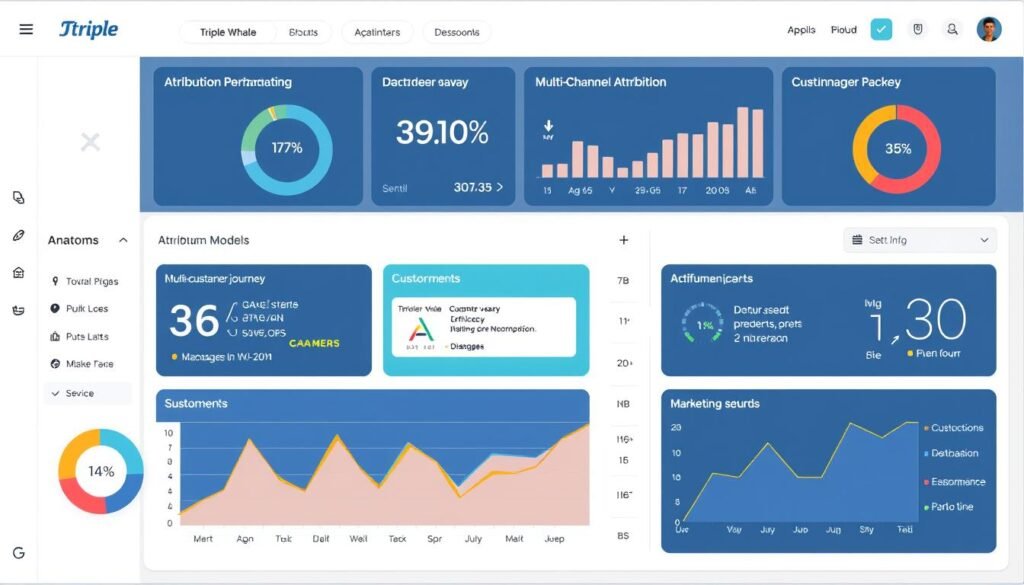Click the pen icon in left sidebar
The width and height of the screenshot is (1024, 585).
point(17,235)
